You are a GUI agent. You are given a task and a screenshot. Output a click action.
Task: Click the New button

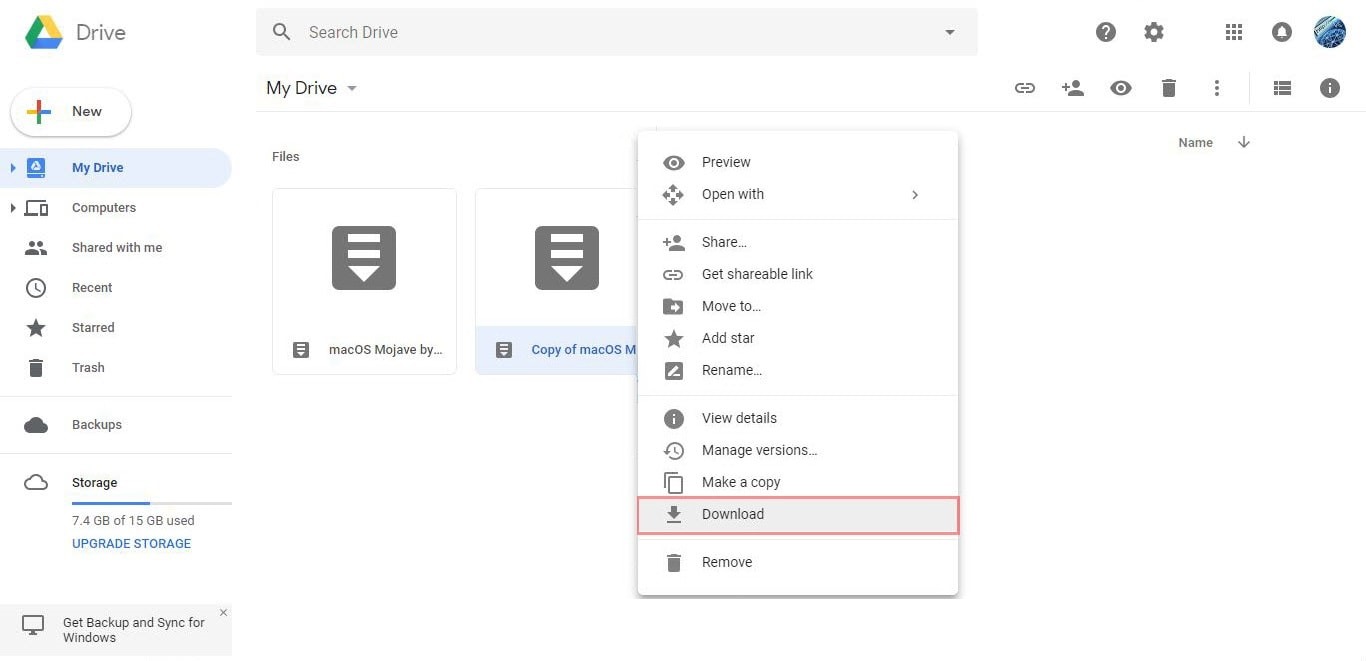click(71, 112)
